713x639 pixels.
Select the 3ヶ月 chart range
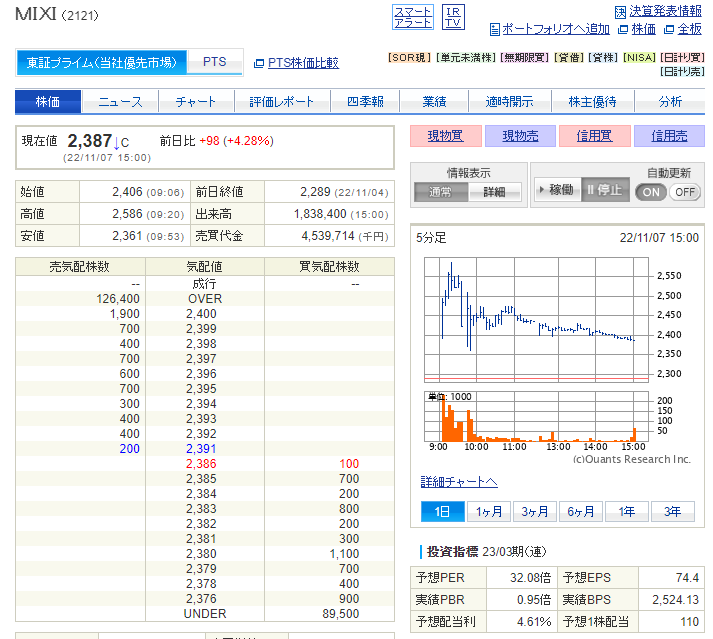(x=535, y=512)
